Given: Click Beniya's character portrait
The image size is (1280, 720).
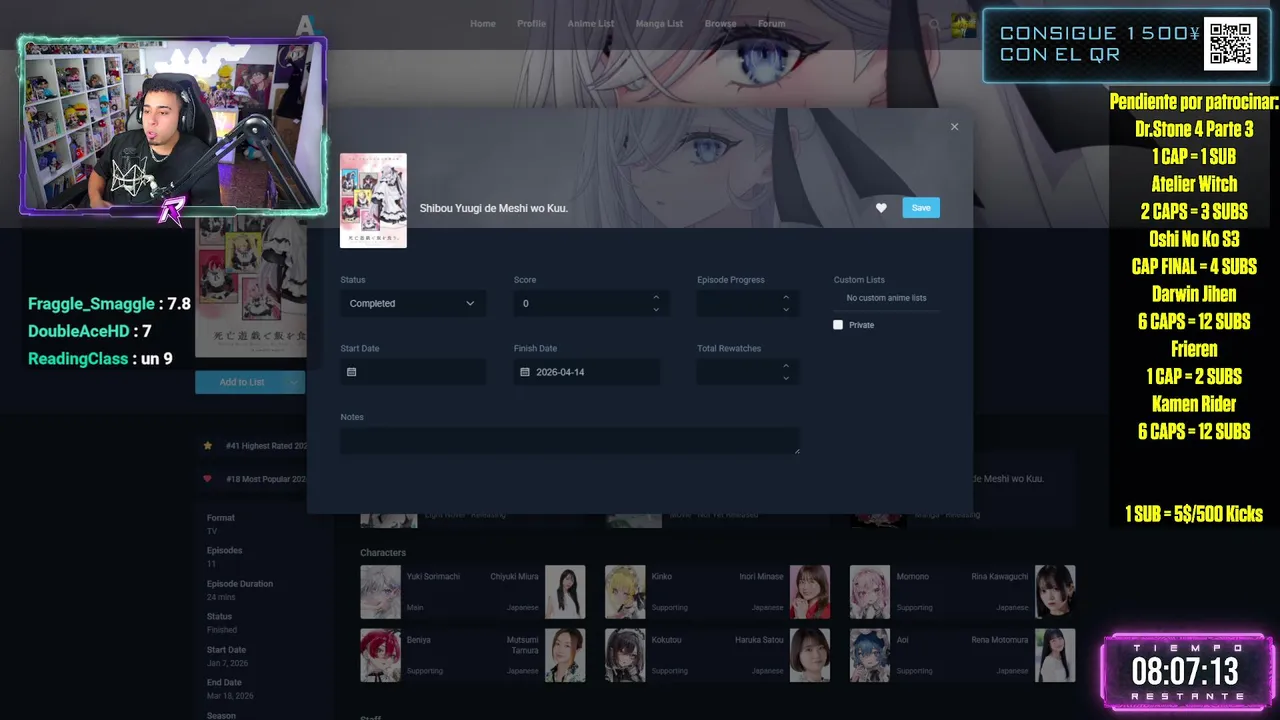Looking at the screenshot, I should 380,655.
